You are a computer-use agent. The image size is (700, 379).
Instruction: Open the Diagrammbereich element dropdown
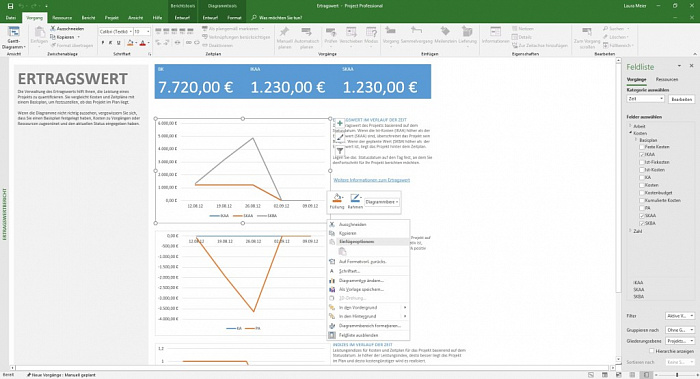(x=382, y=202)
